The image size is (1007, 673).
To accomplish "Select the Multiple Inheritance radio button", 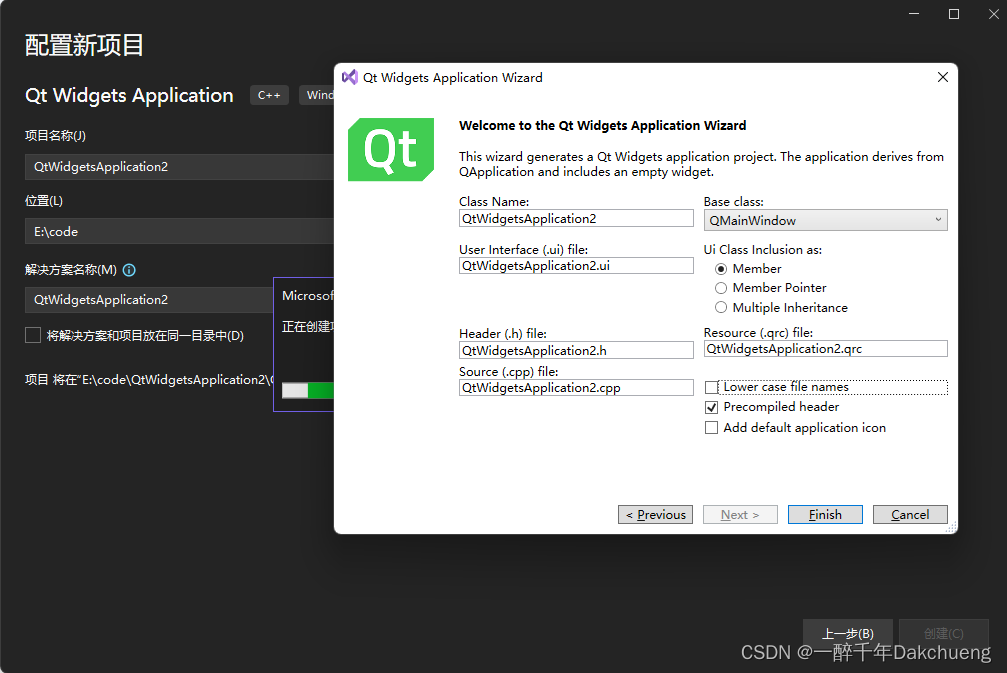I will click(x=721, y=308).
